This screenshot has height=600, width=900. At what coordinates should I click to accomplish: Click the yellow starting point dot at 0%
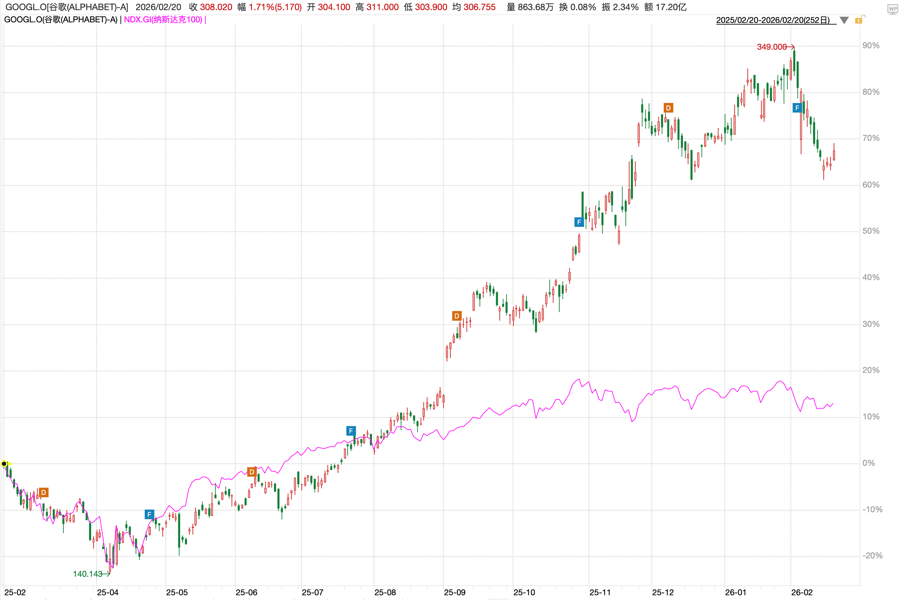(5, 464)
